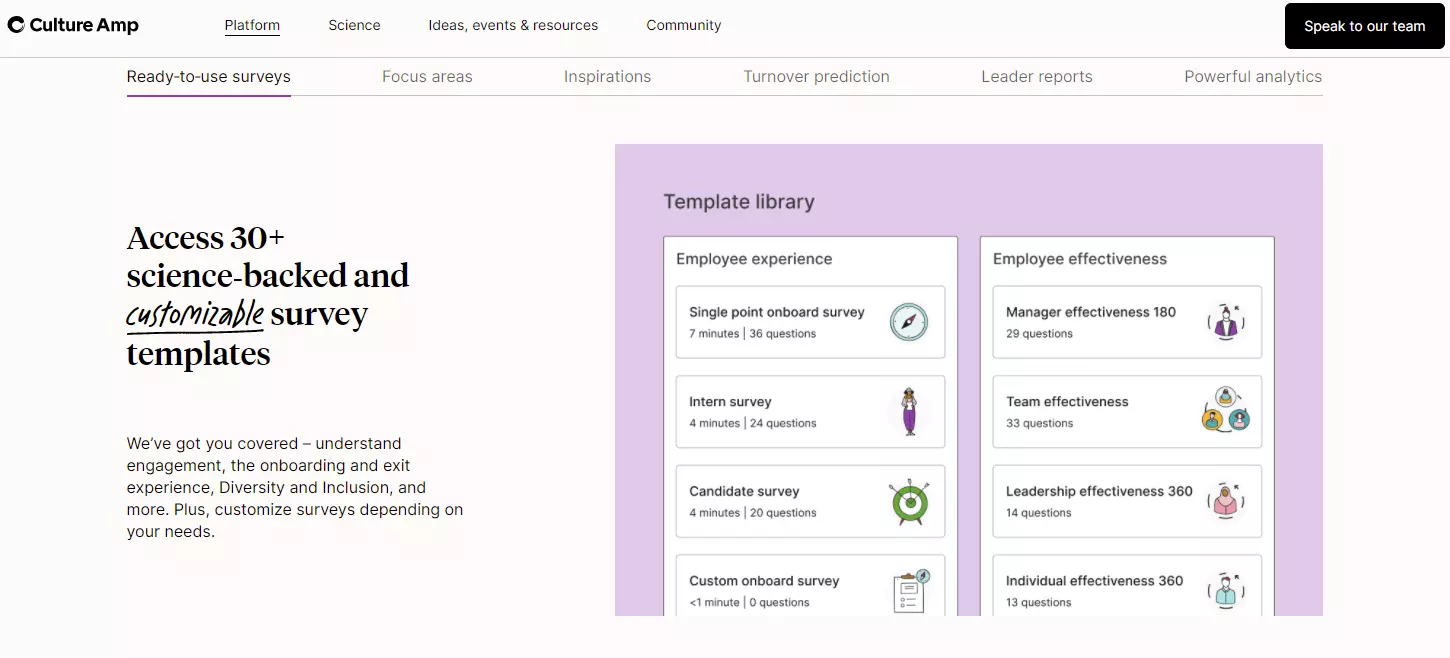Screen dimensions: 1450x658
Task: Click the '14 questions' text
Action: coord(1038,513)
